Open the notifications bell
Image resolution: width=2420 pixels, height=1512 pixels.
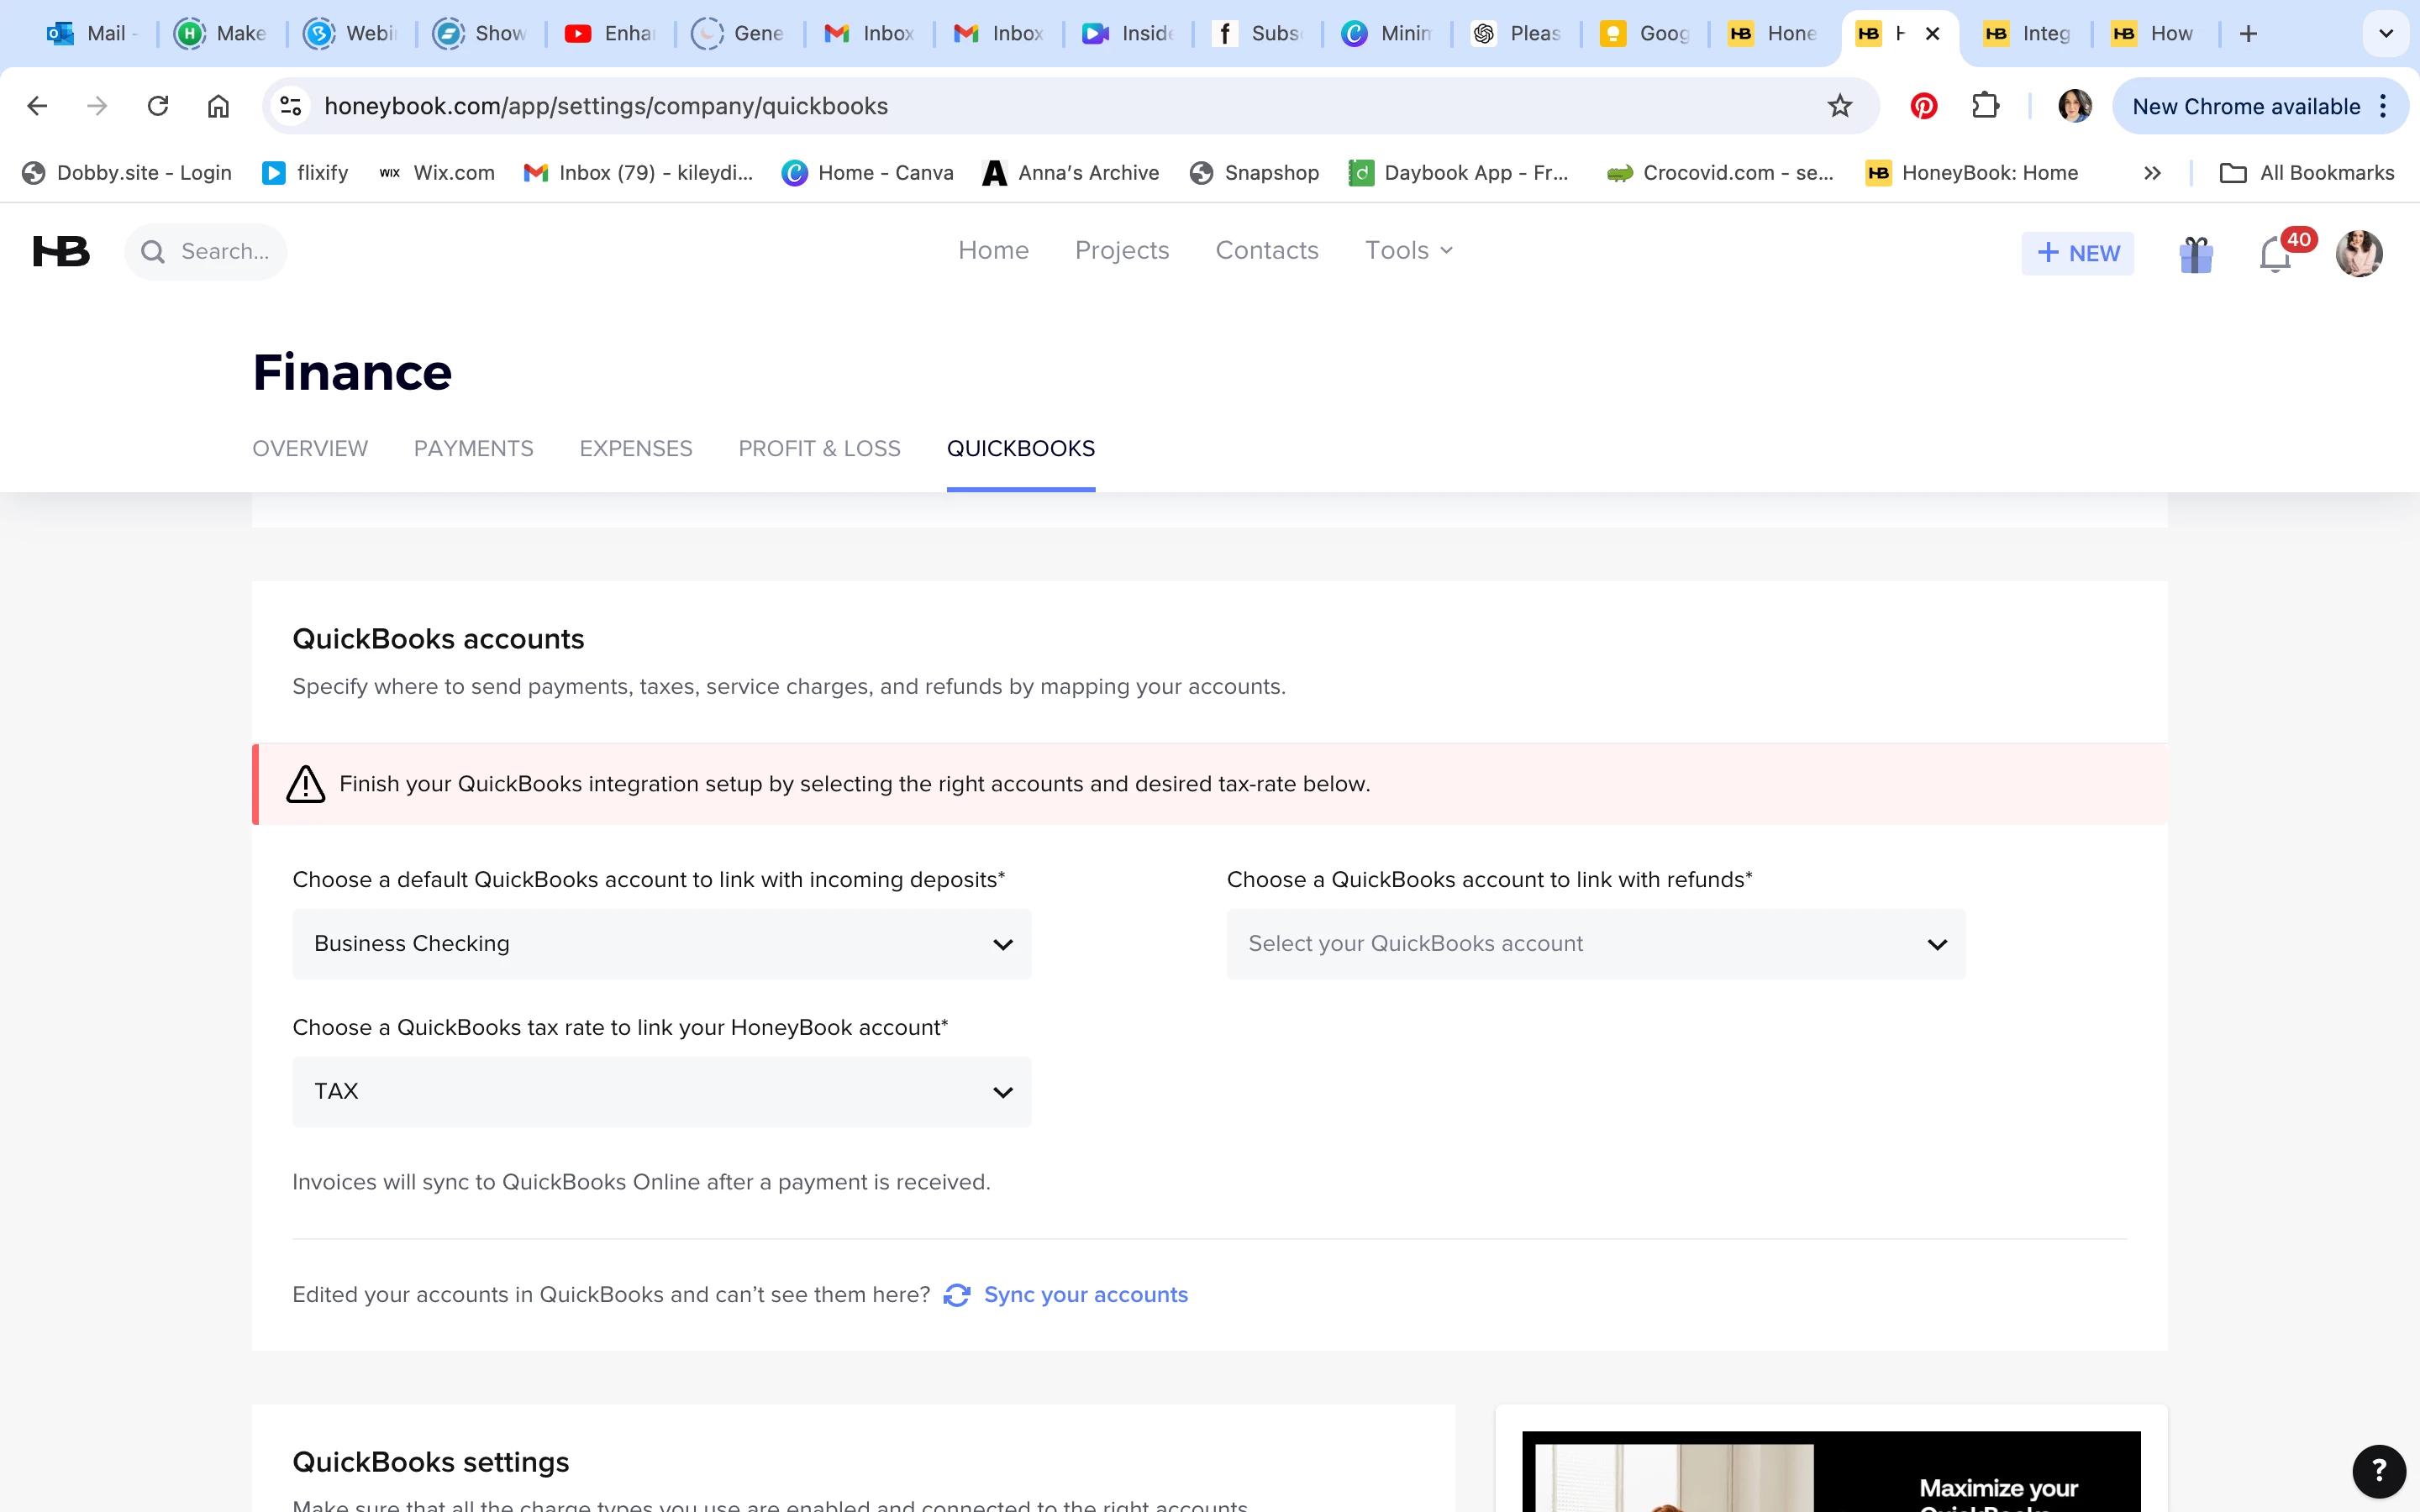[x=2274, y=255]
